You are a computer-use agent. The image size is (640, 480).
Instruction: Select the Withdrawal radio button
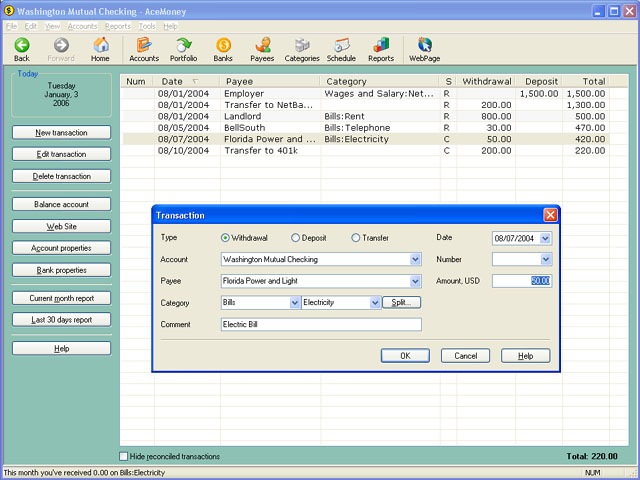point(225,238)
